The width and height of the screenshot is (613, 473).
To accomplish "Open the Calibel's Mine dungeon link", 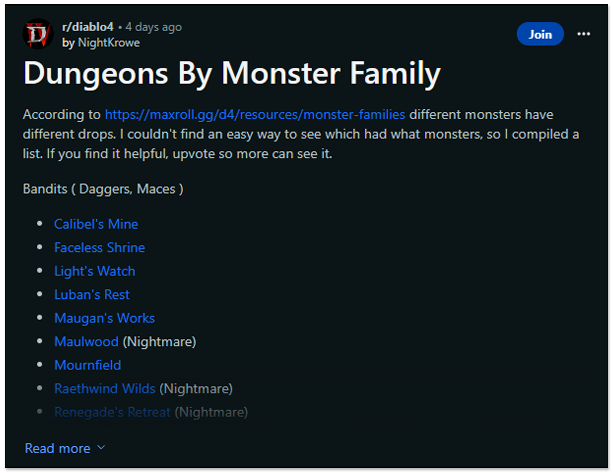I will 96,224.
